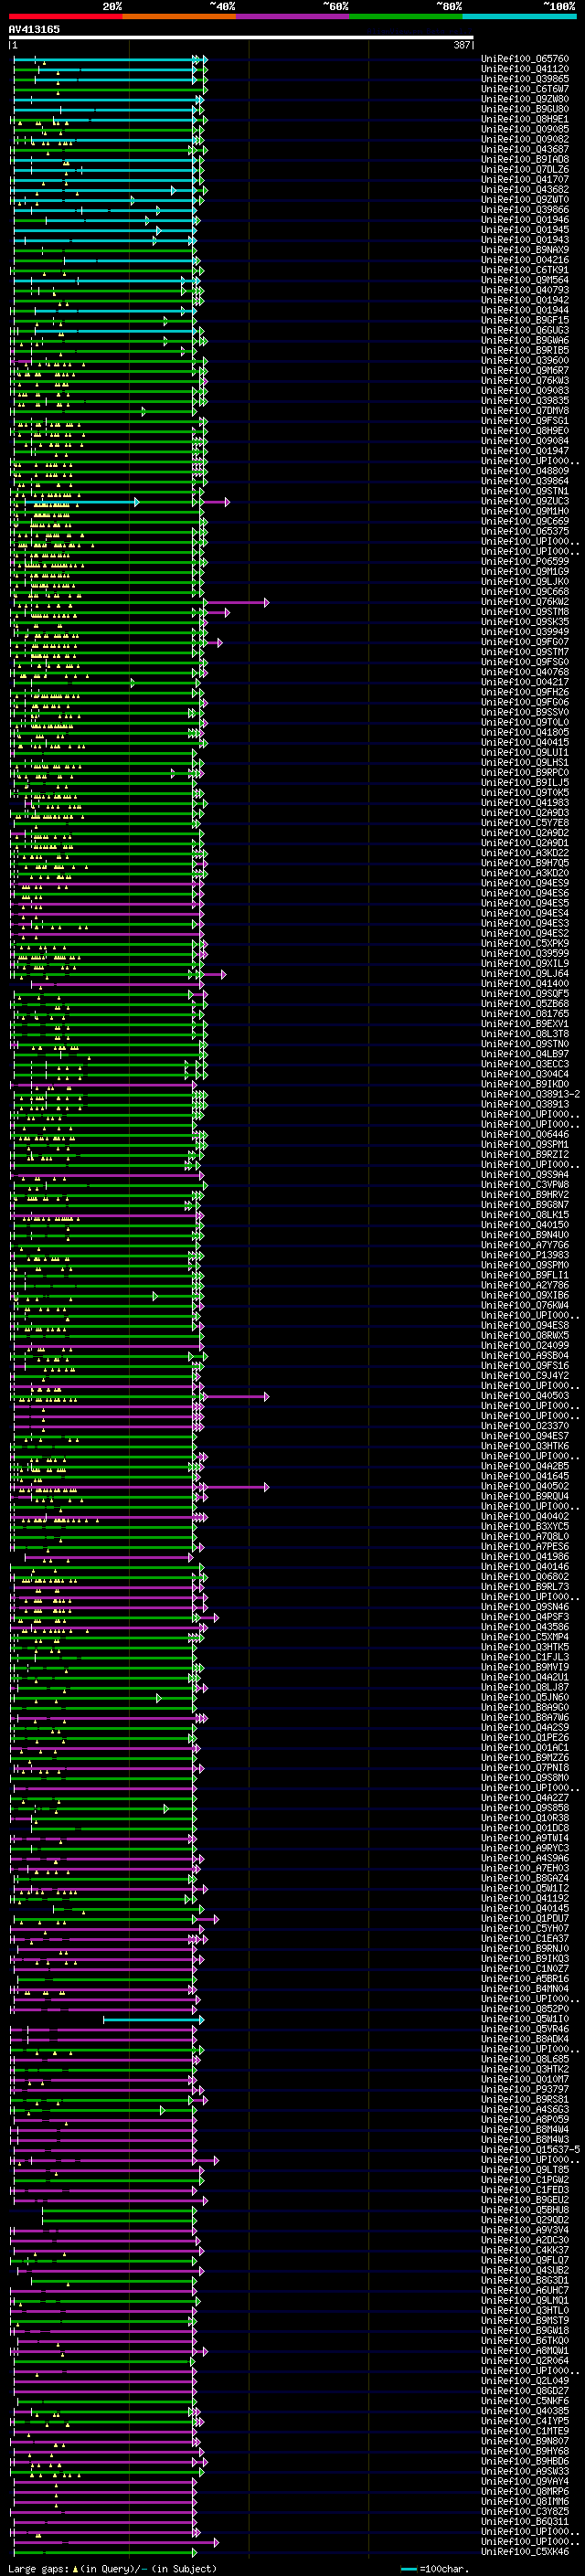Image resolution: width=585 pixels, height=2576 pixels.
Task: Open UniRef100_B9EXV1 hit
Action: (x=525, y=1024)
